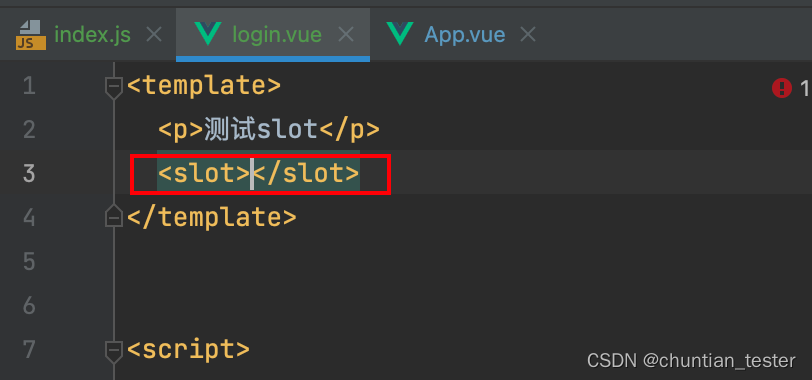Image resolution: width=812 pixels, height=380 pixels.
Task: Close the App.vue tab
Action: pos(527,35)
